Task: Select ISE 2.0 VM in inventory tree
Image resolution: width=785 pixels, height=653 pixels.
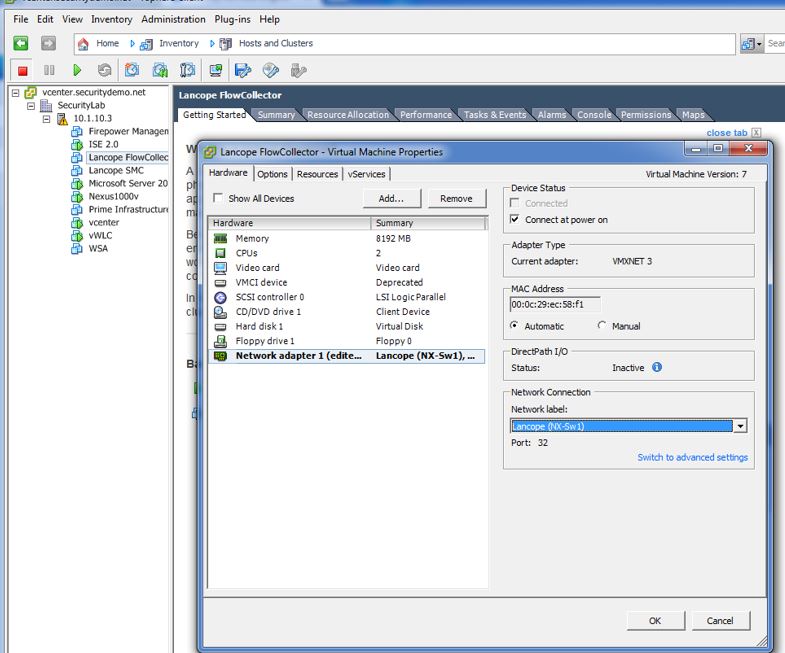Action: 103,144
